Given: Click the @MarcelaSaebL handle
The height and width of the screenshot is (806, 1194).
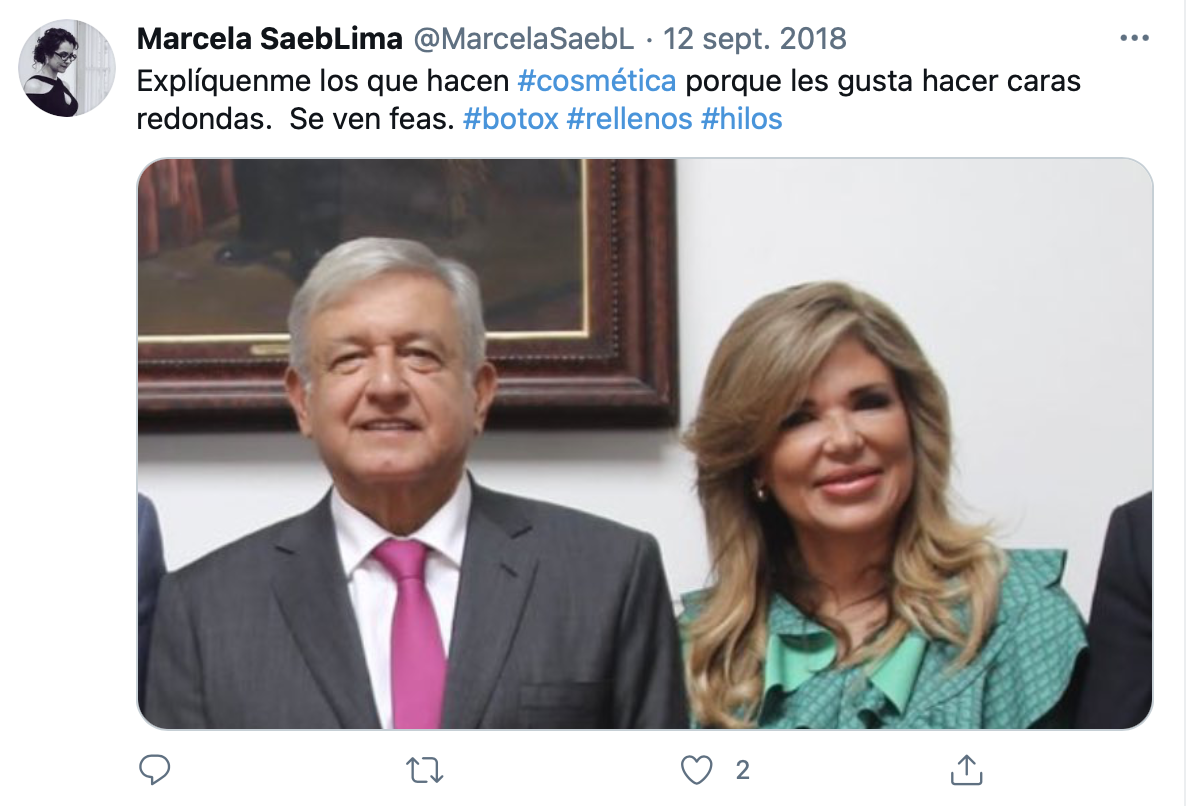Looking at the screenshot, I should [x=524, y=39].
